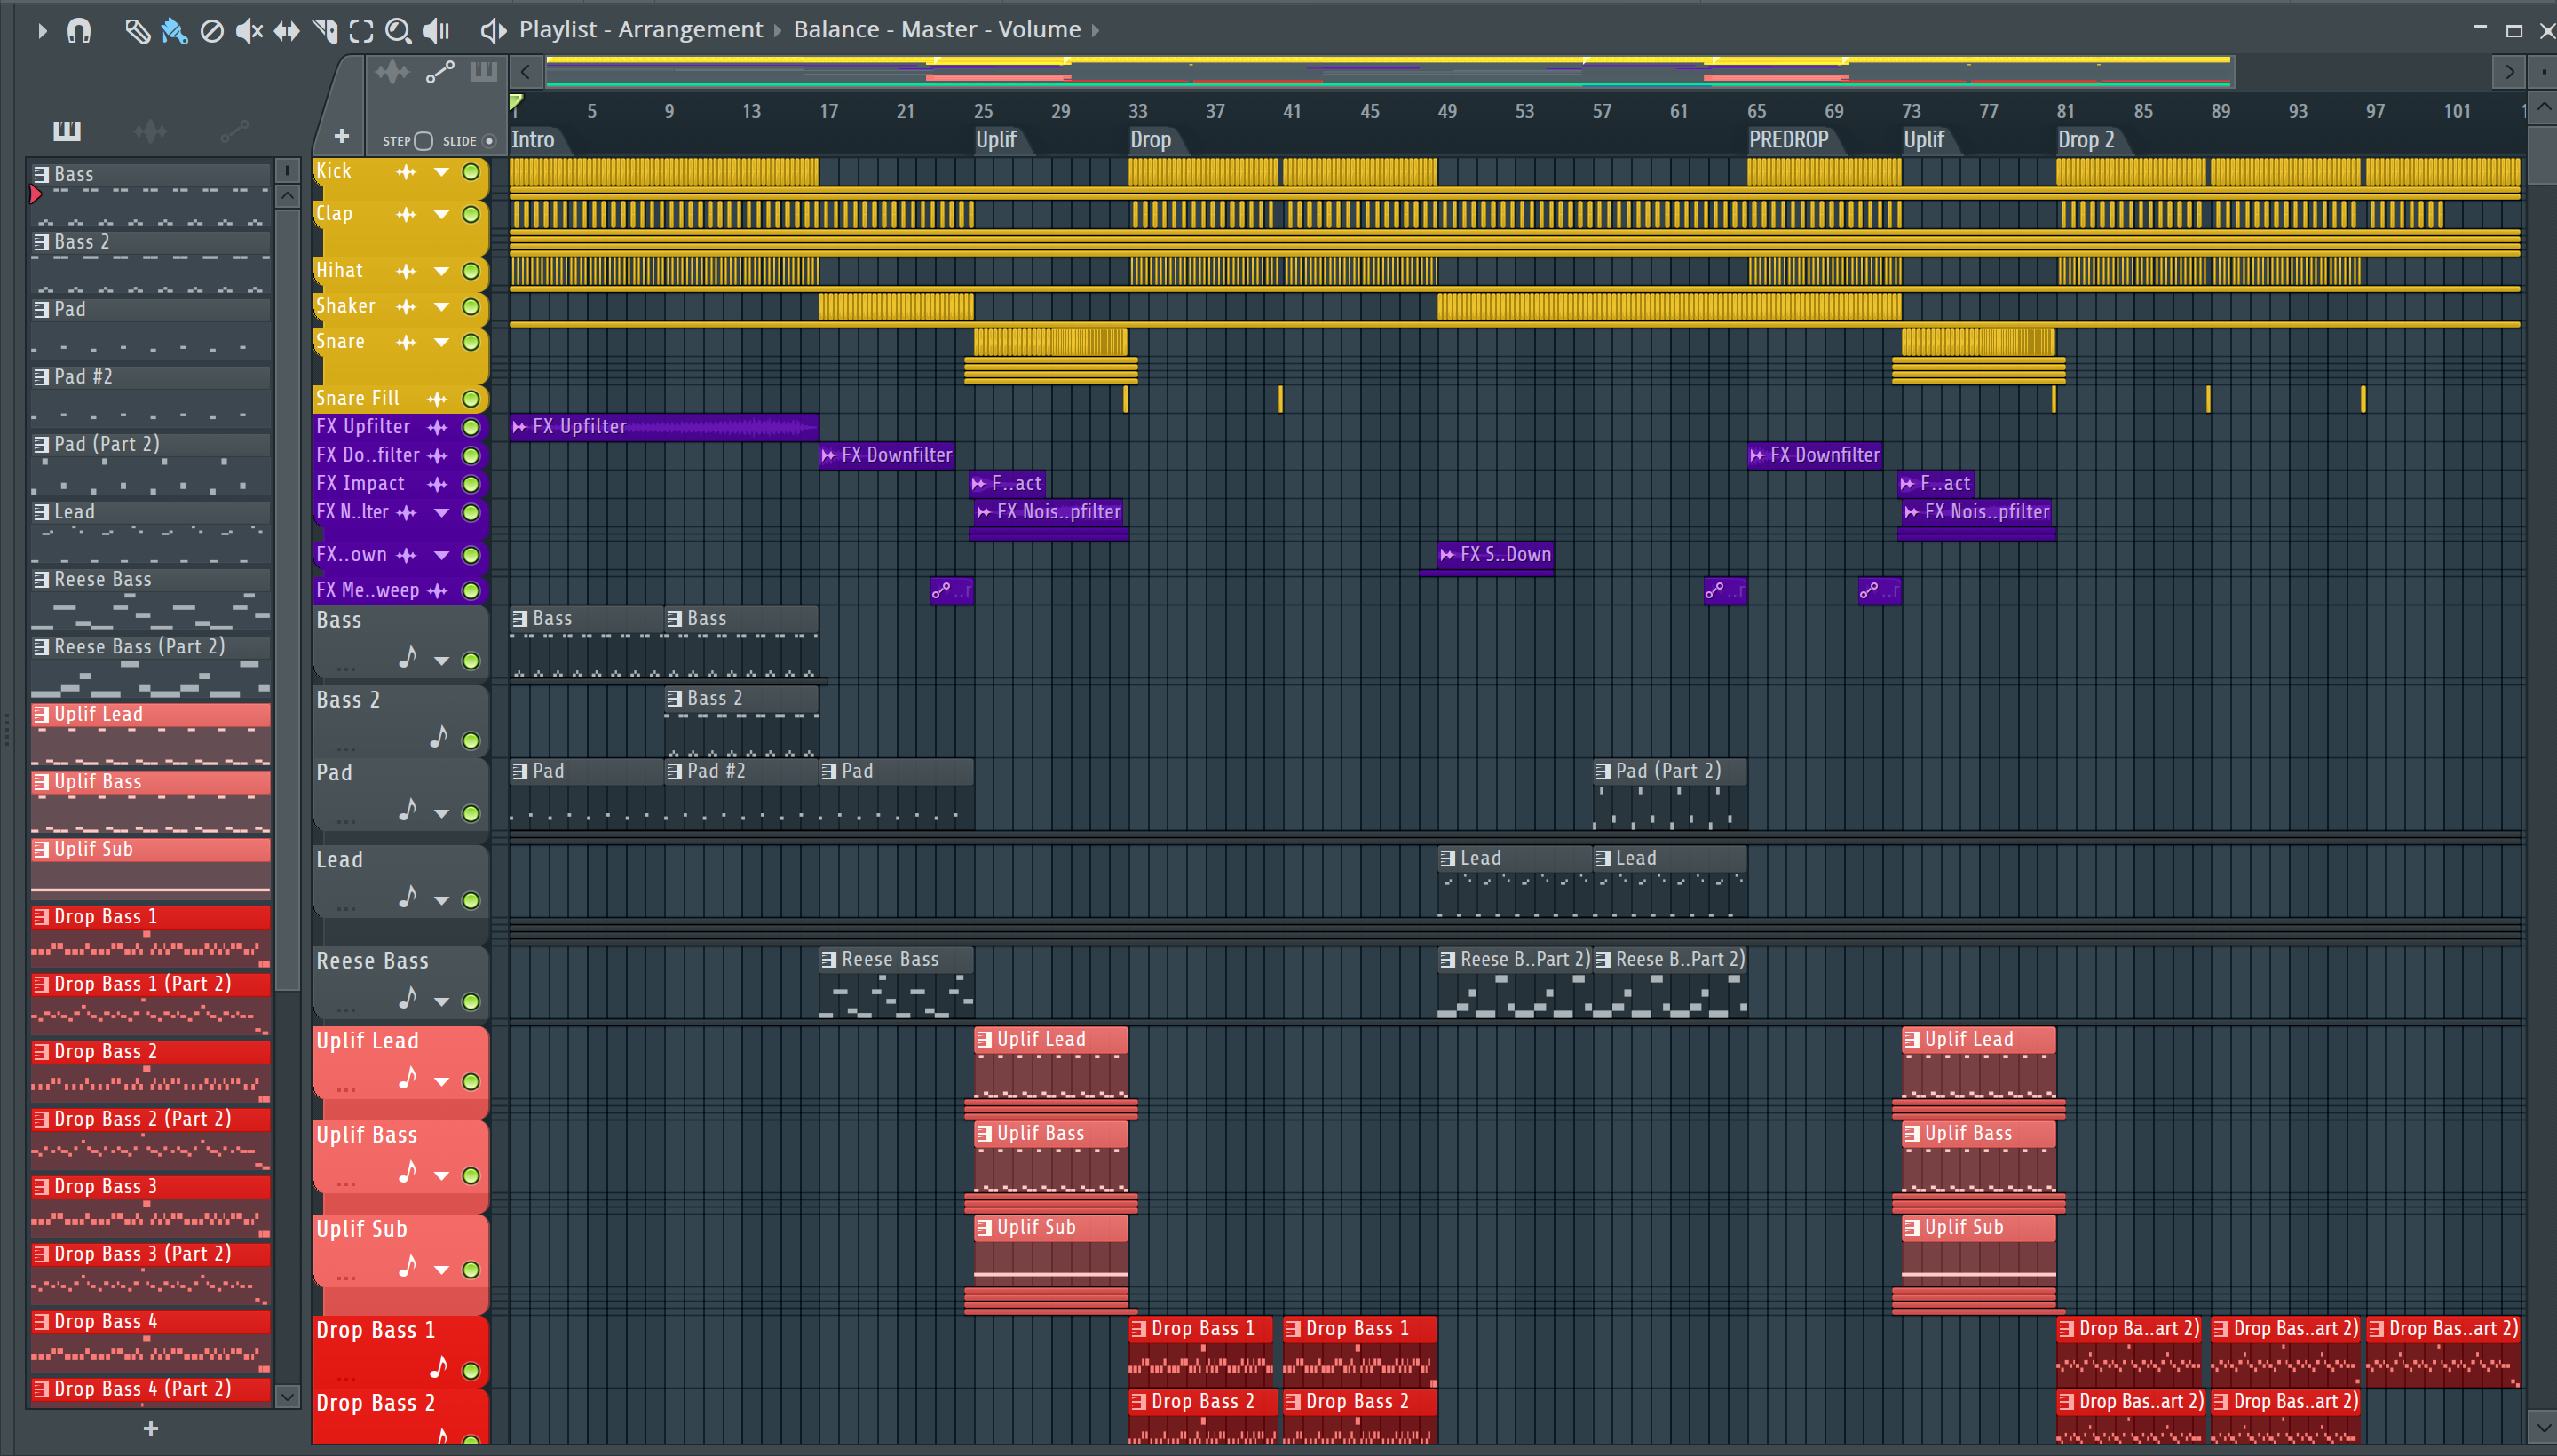The height and width of the screenshot is (1456, 2557).
Task: Mute the Lead track via green LED
Action: coord(470,901)
